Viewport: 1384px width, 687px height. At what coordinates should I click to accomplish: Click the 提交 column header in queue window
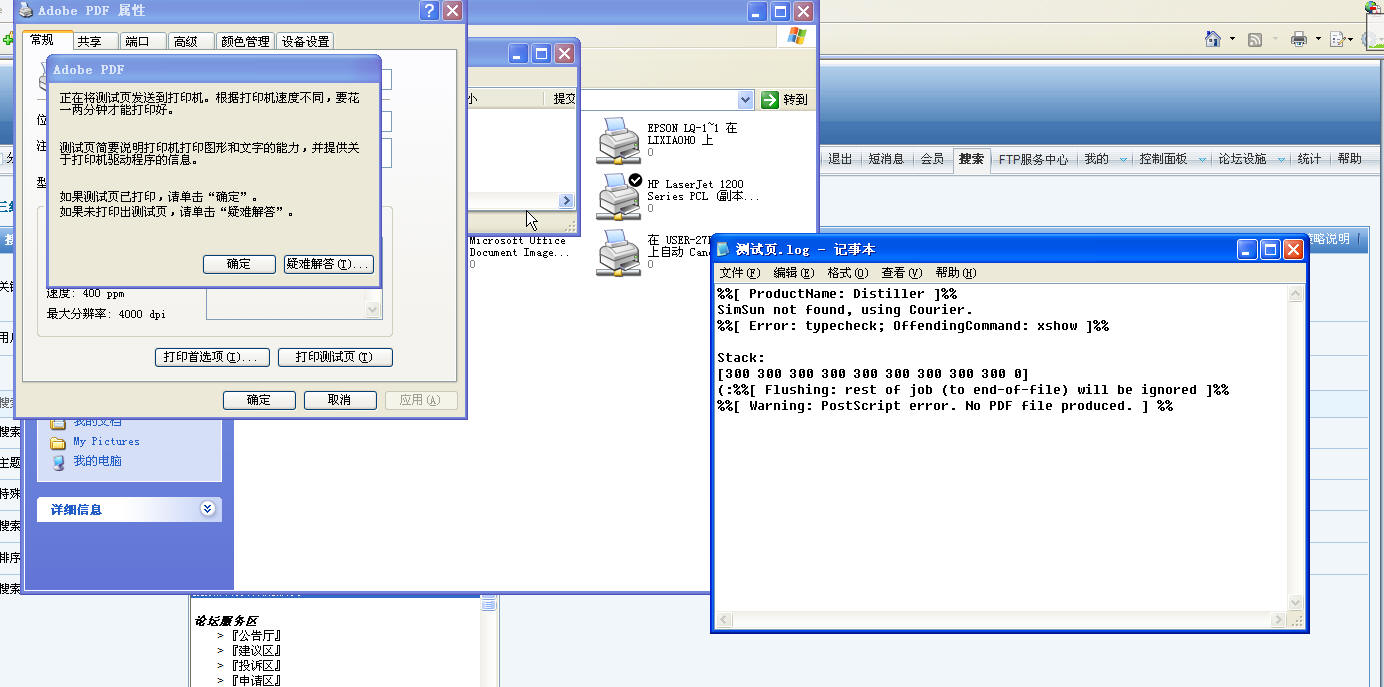[564, 99]
